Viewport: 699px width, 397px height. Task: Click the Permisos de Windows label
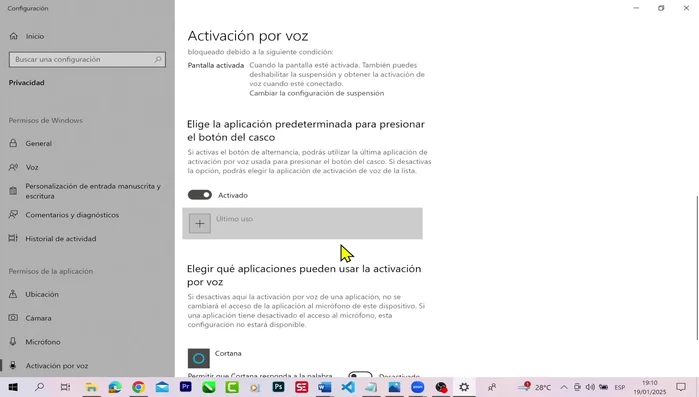pos(45,120)
